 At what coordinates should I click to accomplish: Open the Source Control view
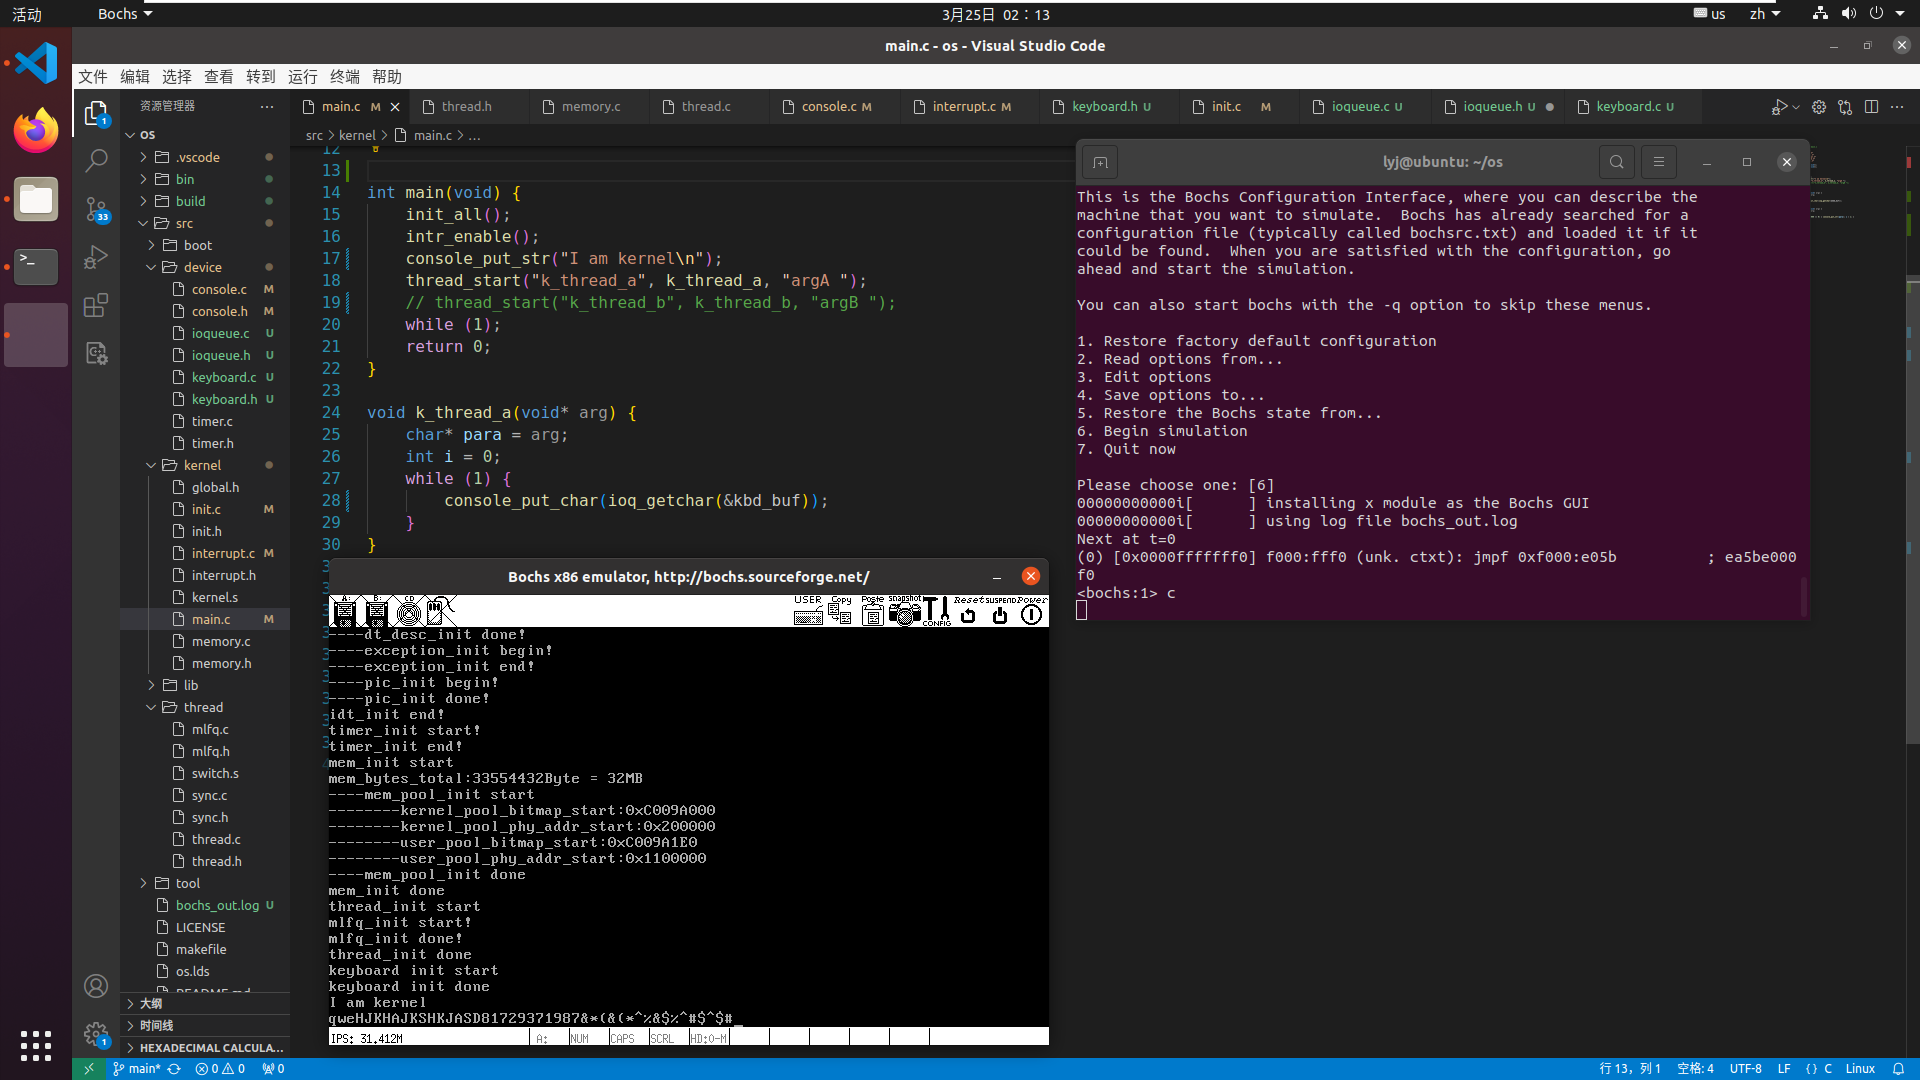coord(96,208)
